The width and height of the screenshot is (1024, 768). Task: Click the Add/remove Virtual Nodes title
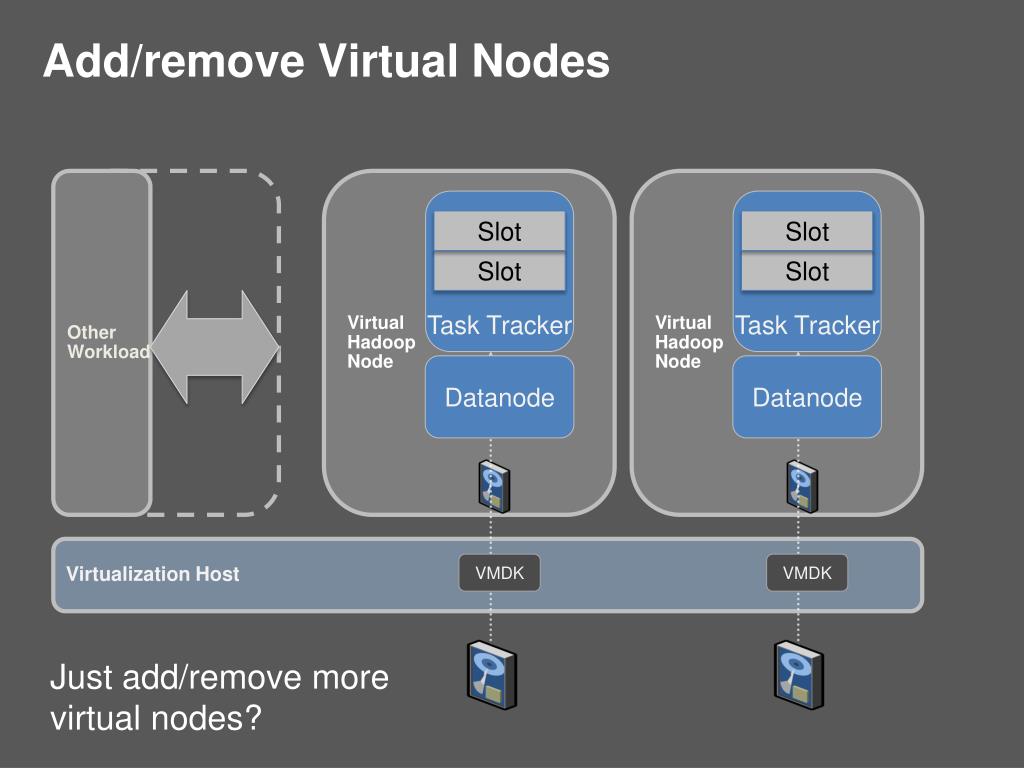[327, 61]
